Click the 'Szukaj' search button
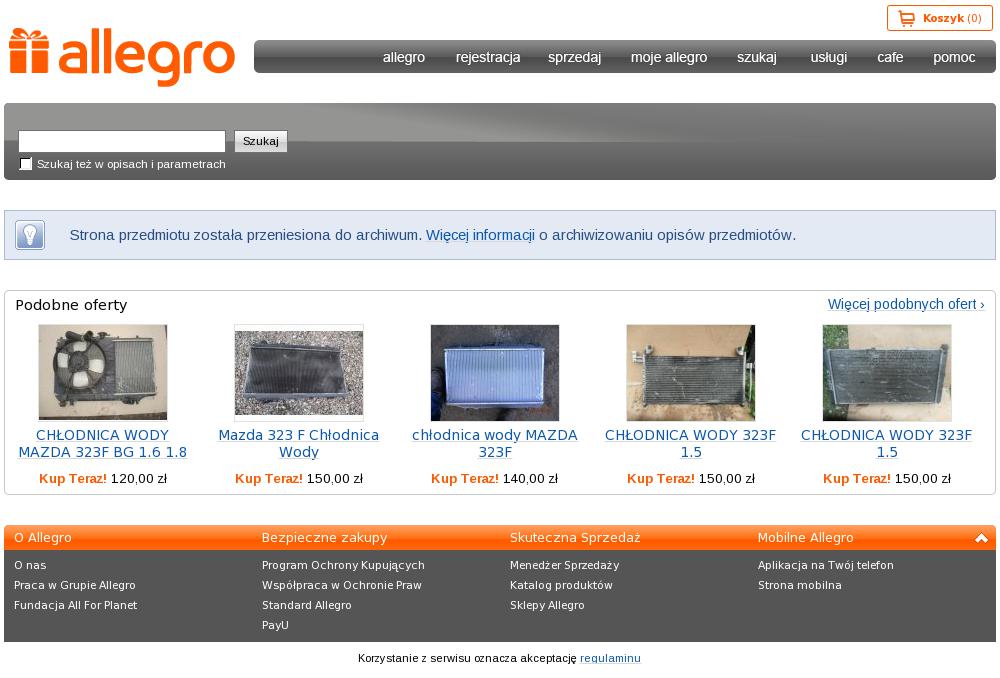Image resolution: width=1000 pixels, height=678 pixels. point(261,141)
